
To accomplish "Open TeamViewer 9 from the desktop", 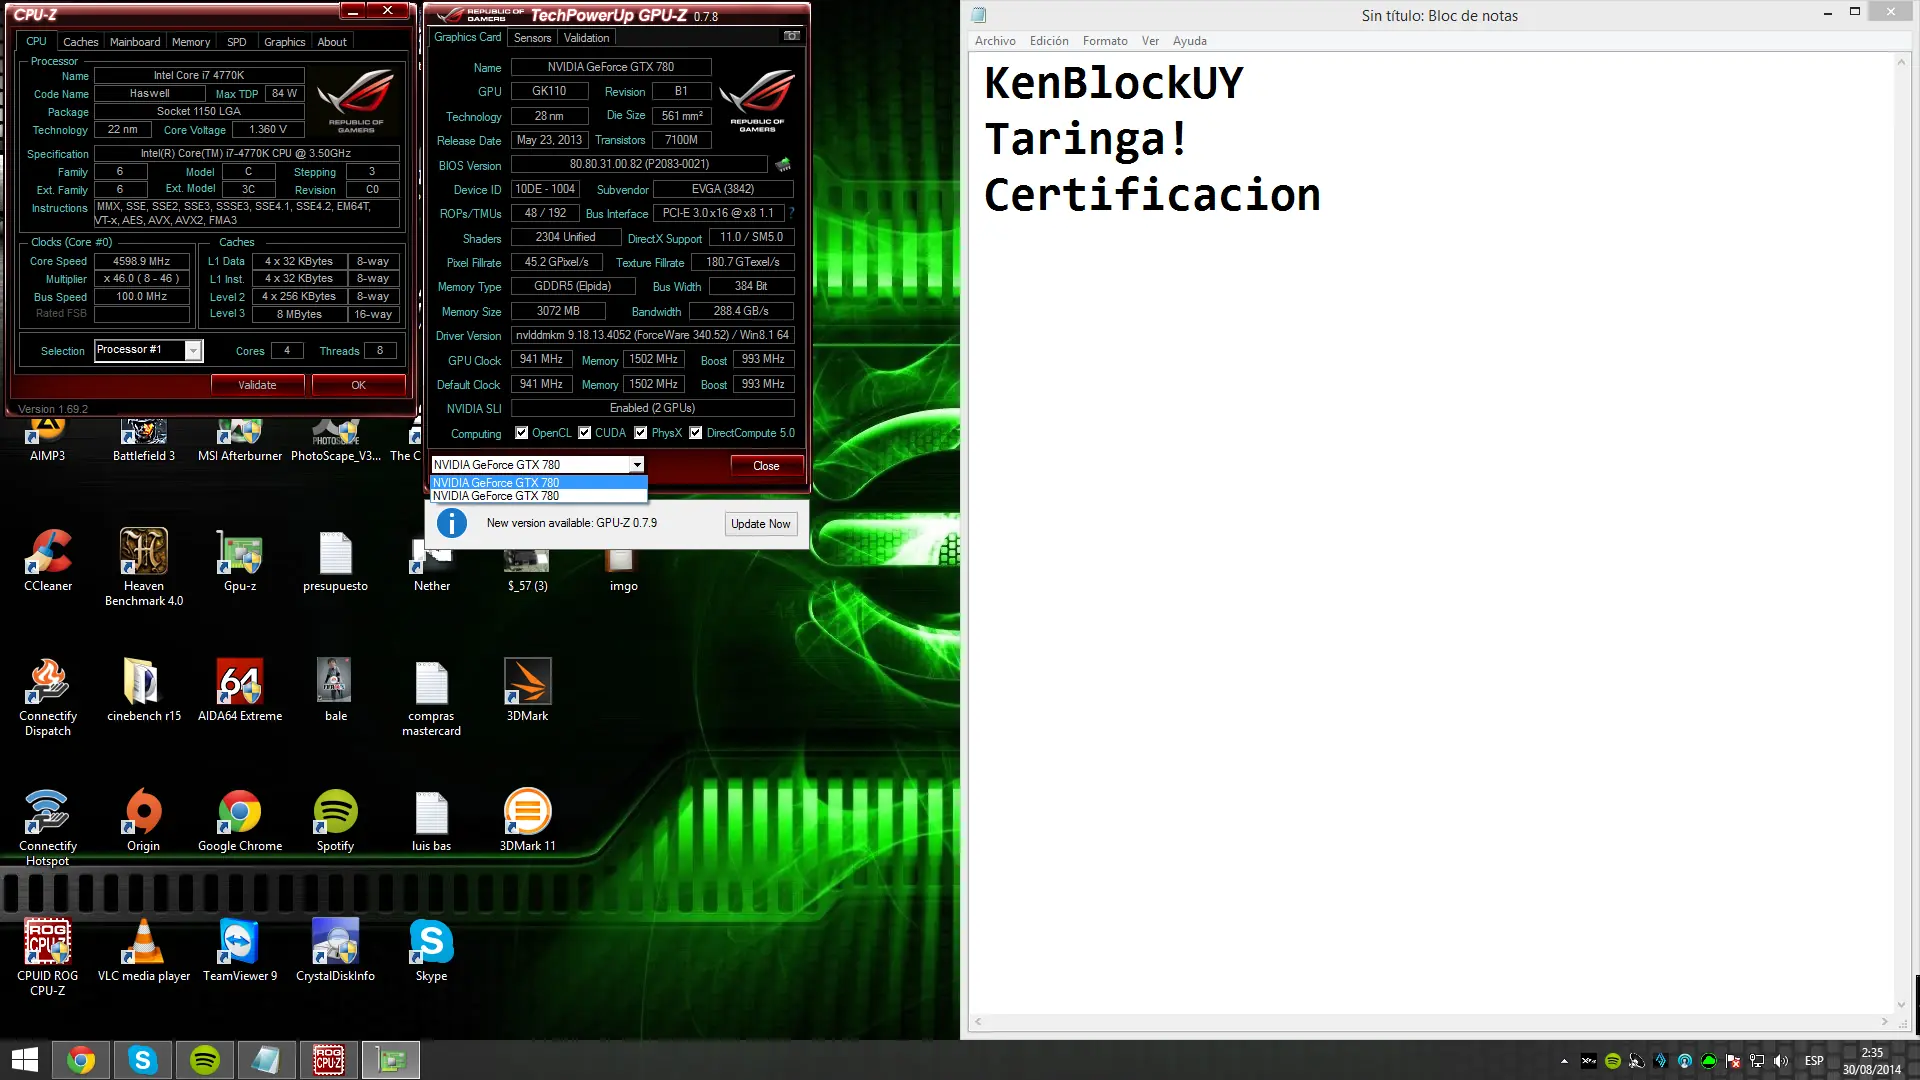I will [x=240, y=950].
